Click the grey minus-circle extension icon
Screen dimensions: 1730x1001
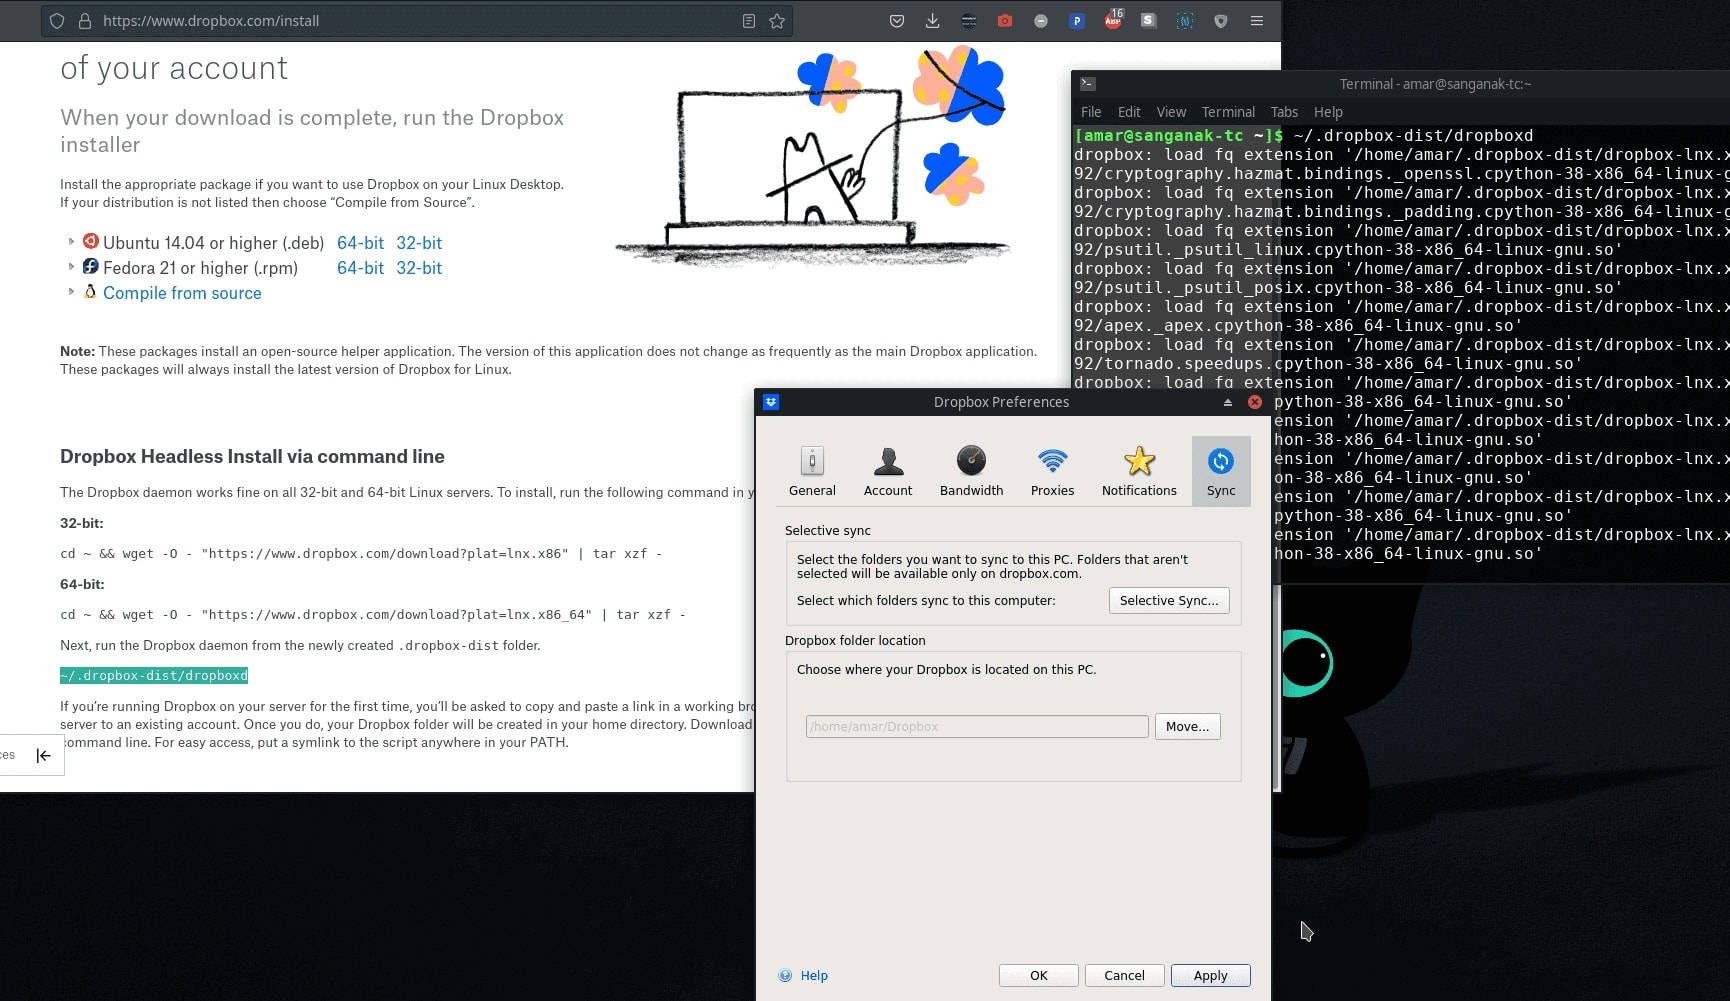tap(1041, 21)
